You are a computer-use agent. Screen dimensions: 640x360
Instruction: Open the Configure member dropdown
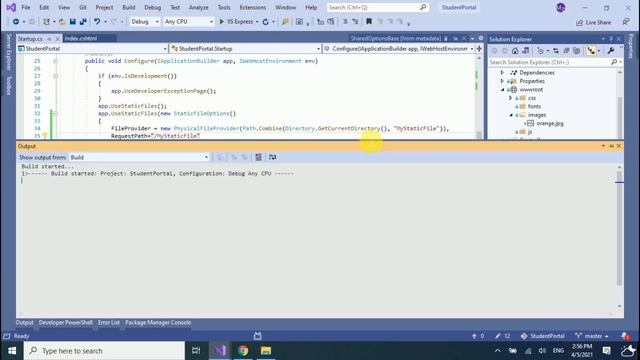click(x=398, y=49)
